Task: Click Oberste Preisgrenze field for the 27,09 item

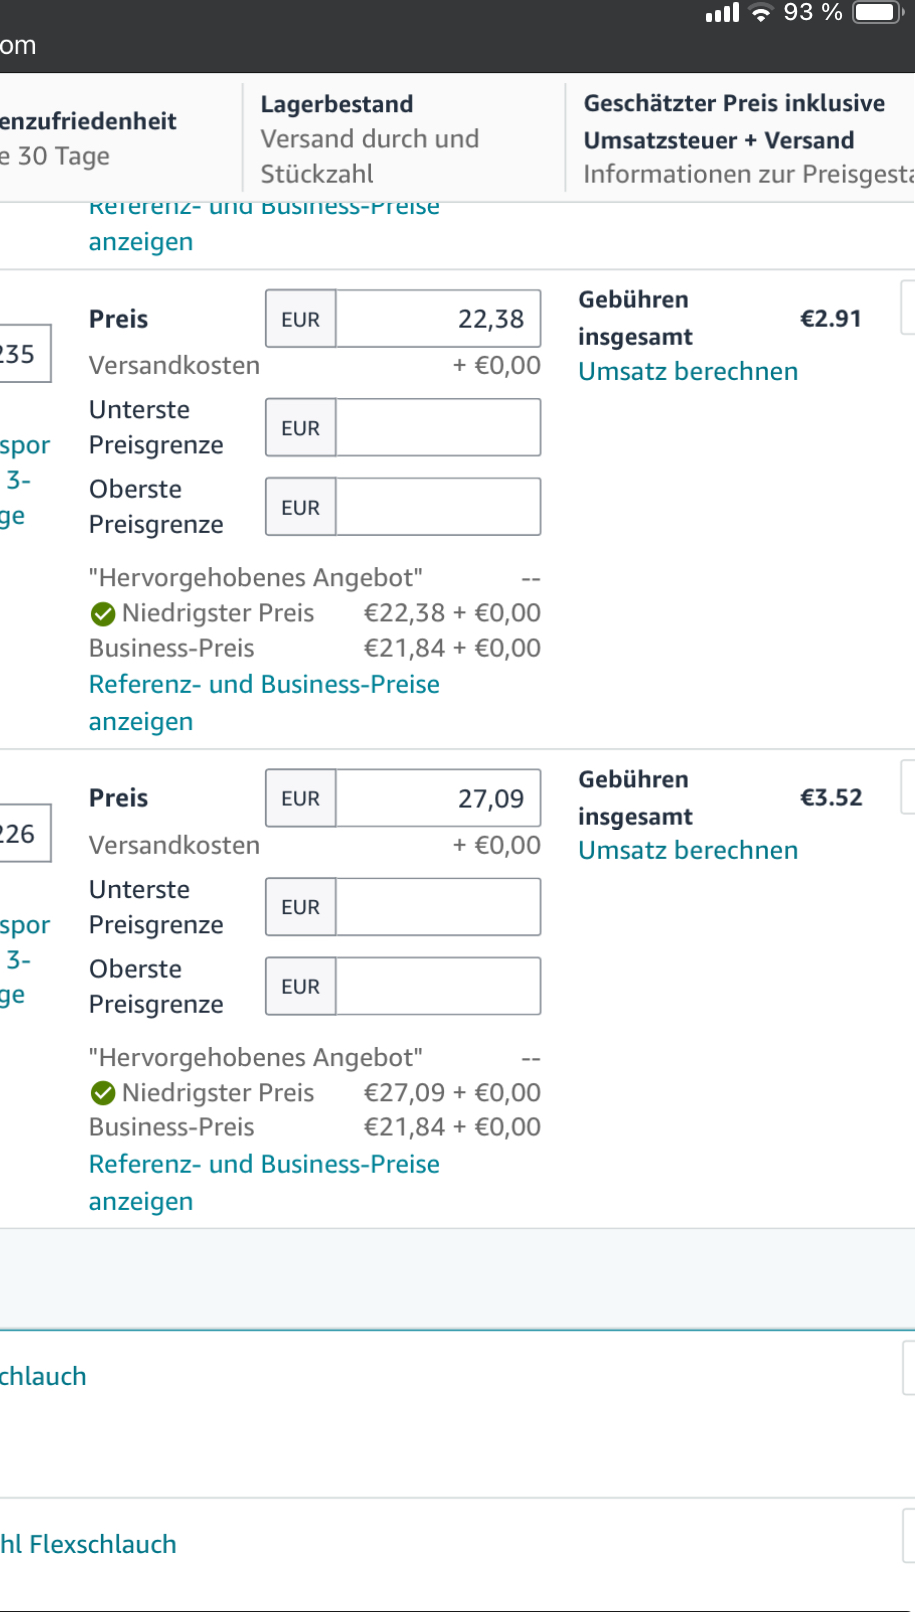Action: coord(438,986)
